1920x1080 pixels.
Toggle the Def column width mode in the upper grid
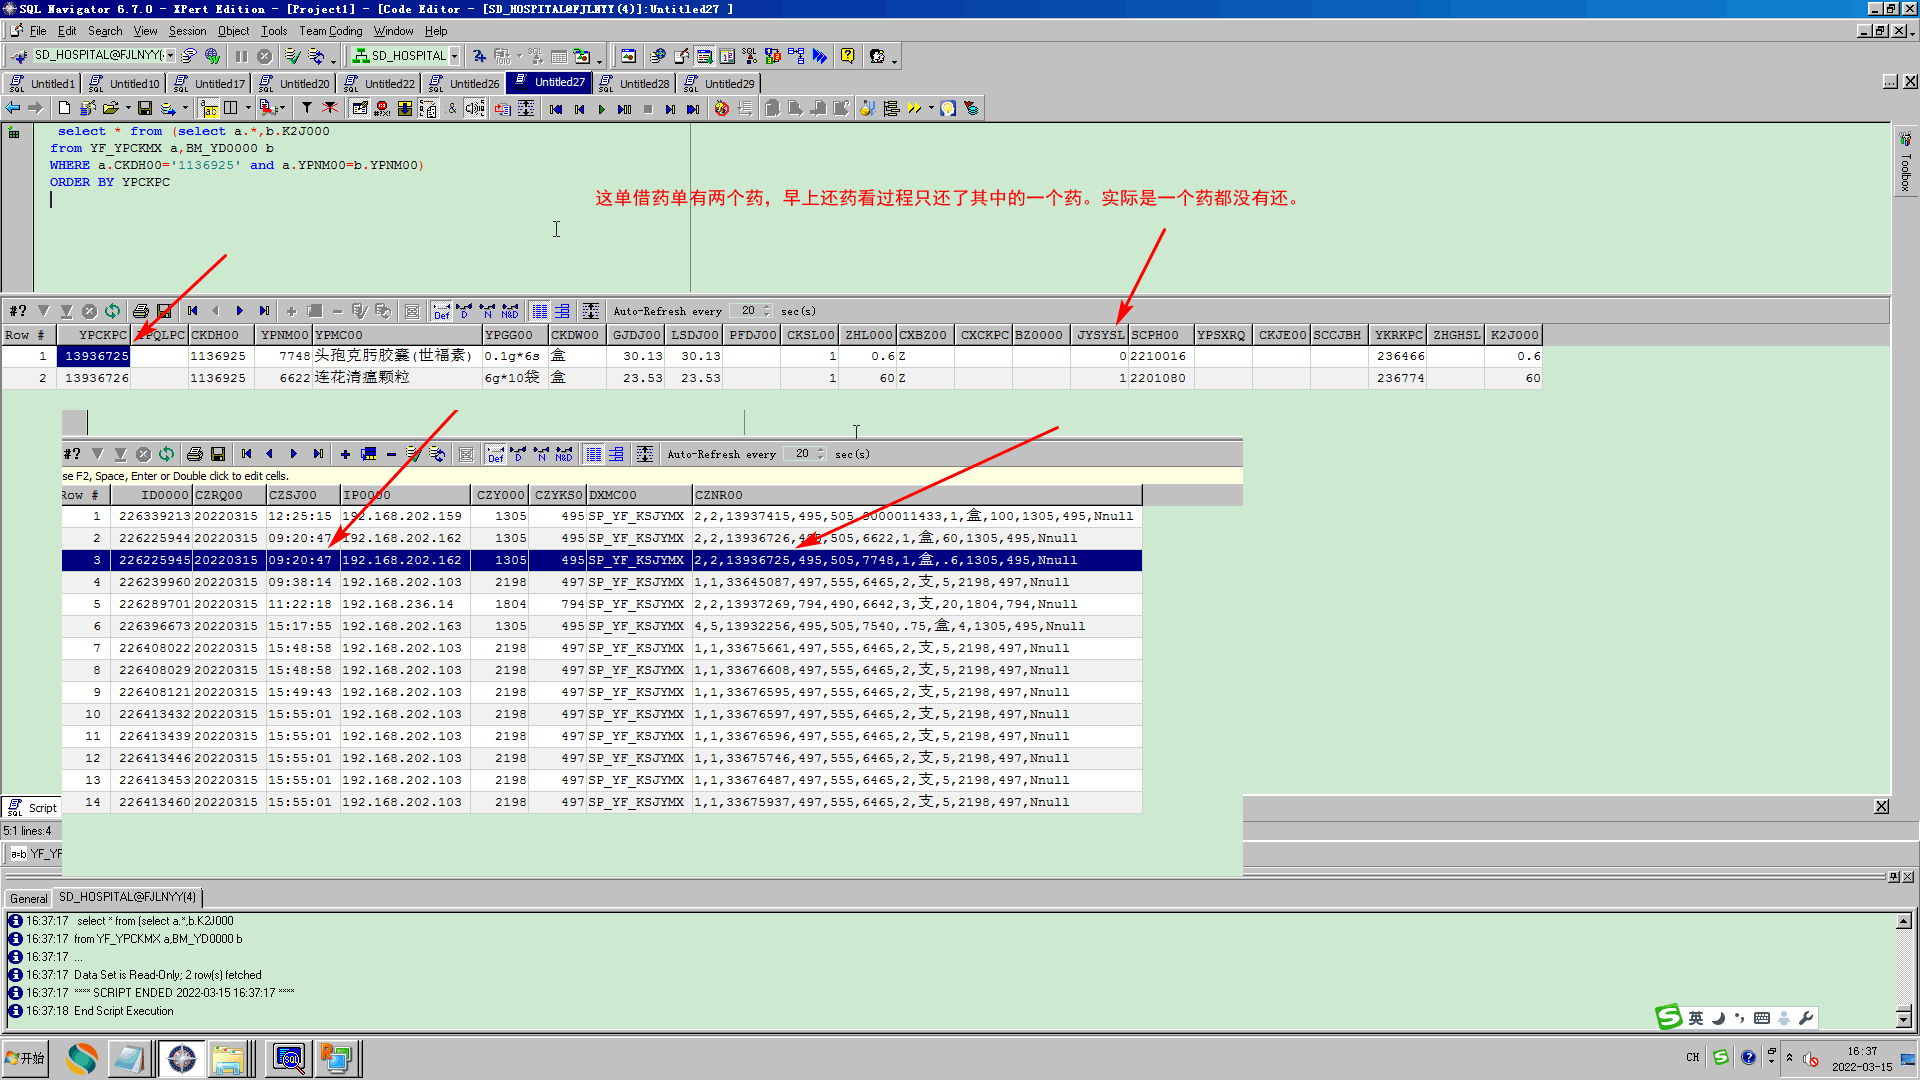click(x=441, y=311)
